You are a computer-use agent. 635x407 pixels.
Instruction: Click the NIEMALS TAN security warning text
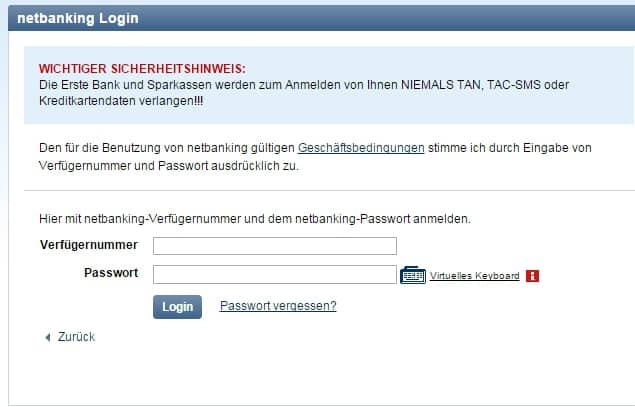pos(304,85)
